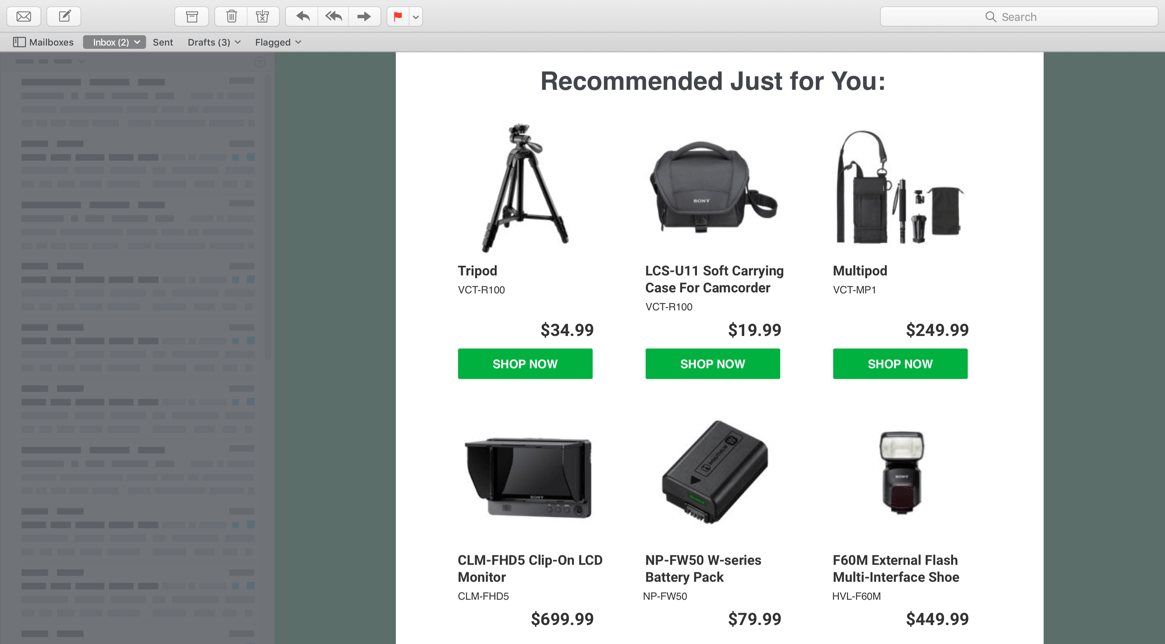Reply all to the message
This screenshot has width=1165, height=644.
click(x=334, y=16)
